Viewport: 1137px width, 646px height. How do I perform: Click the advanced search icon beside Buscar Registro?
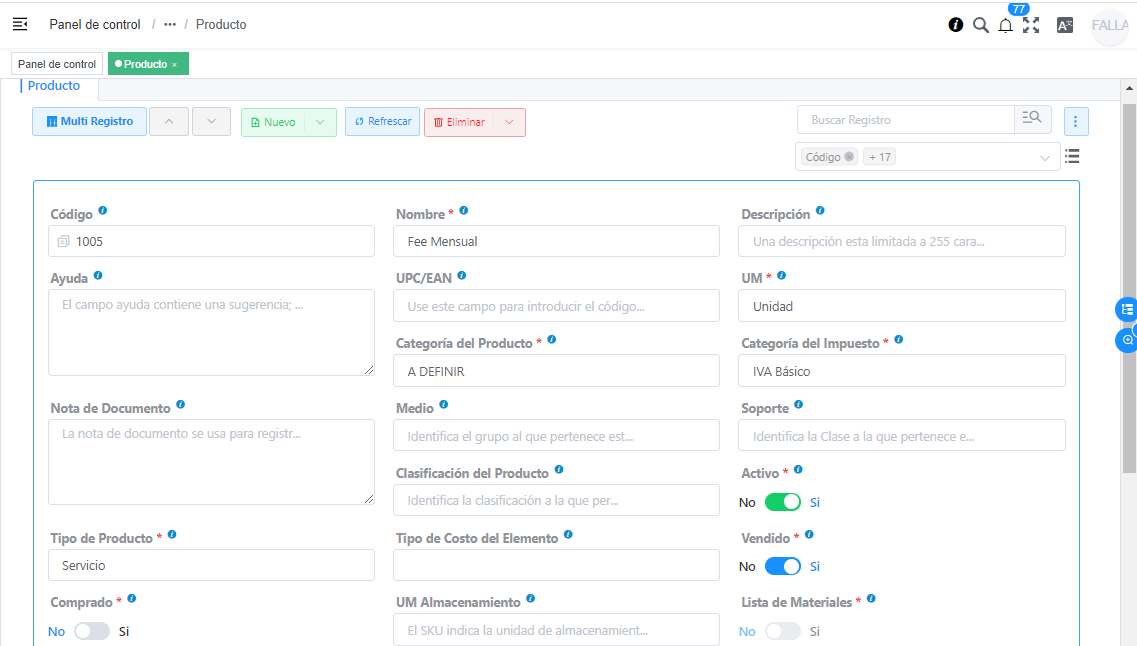click(1032, 119)
